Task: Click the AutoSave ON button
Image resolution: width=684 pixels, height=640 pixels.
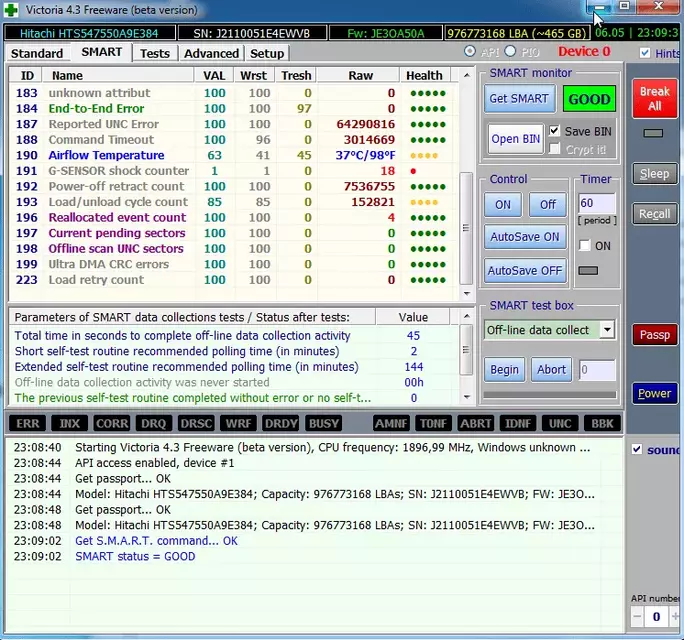Action: [525, 237]
